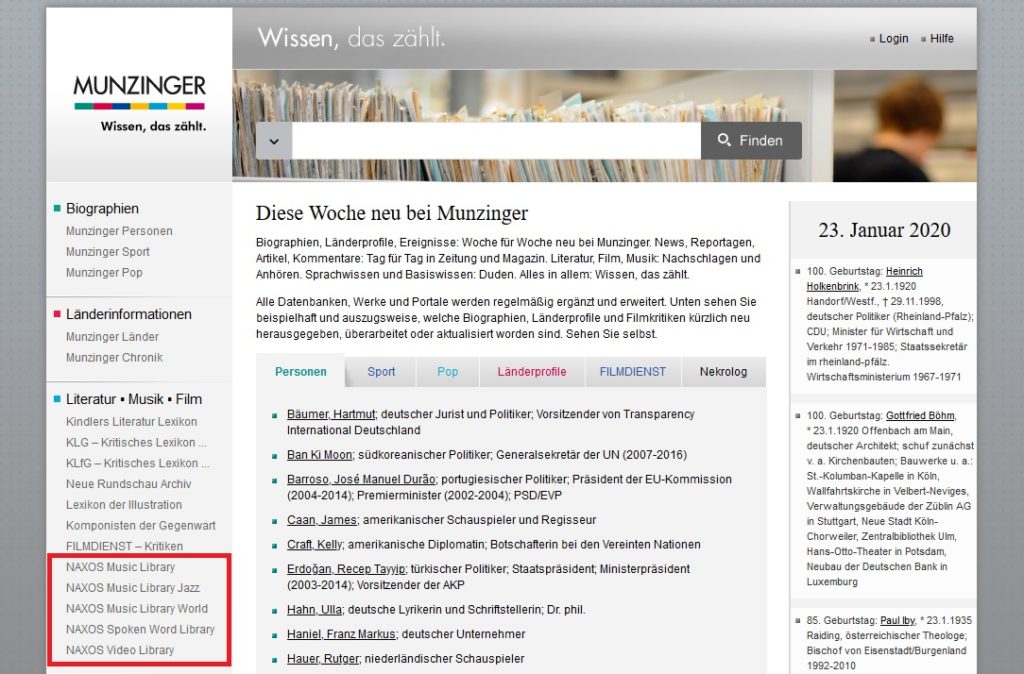Open Kindlers Literatur Lexikon
1024x674 pixels.
coord(131,422)
